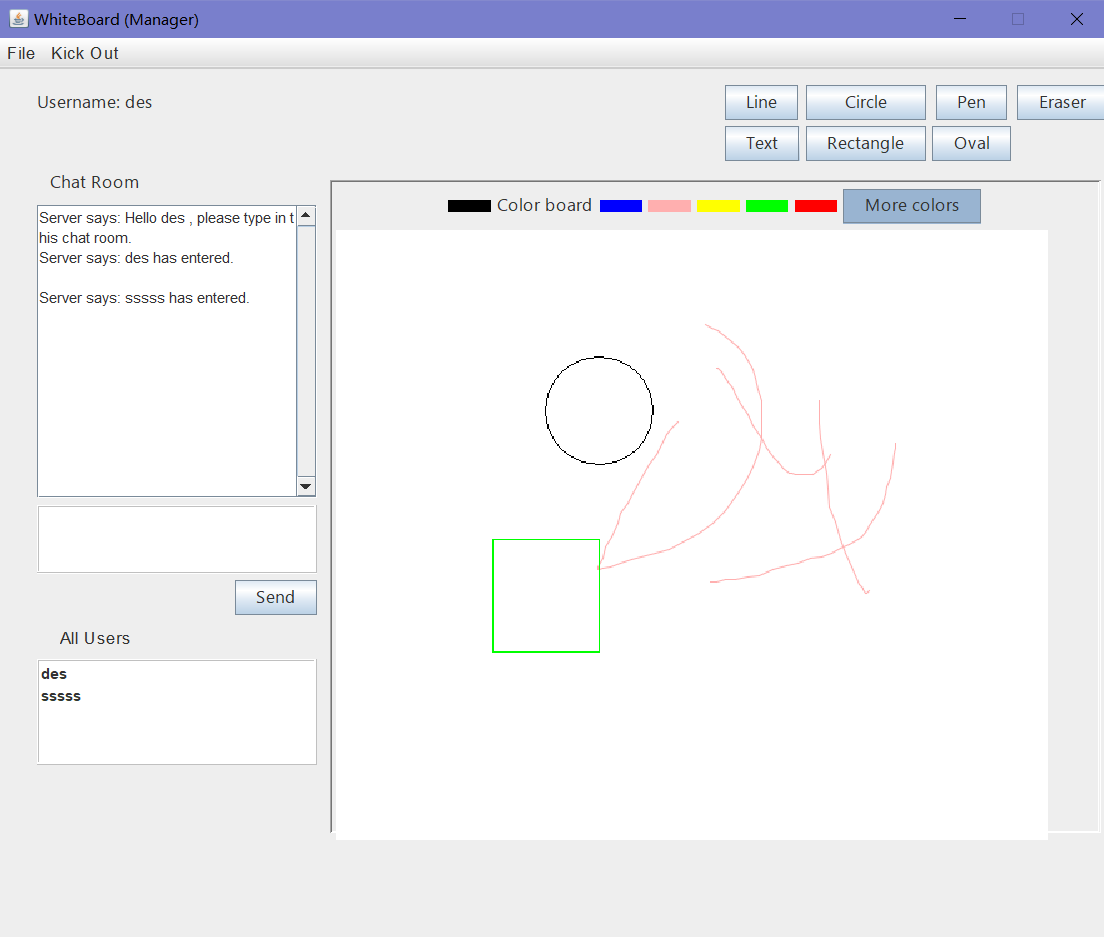Select the Circle drawing tool
Viewport: 1104px width, 937px height.
865,103
